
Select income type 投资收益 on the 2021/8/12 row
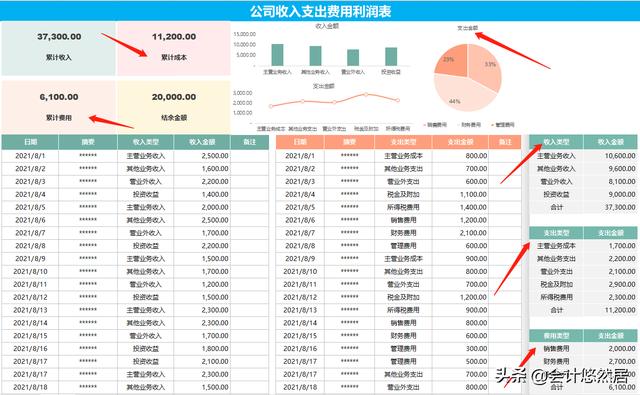point(146,297)
